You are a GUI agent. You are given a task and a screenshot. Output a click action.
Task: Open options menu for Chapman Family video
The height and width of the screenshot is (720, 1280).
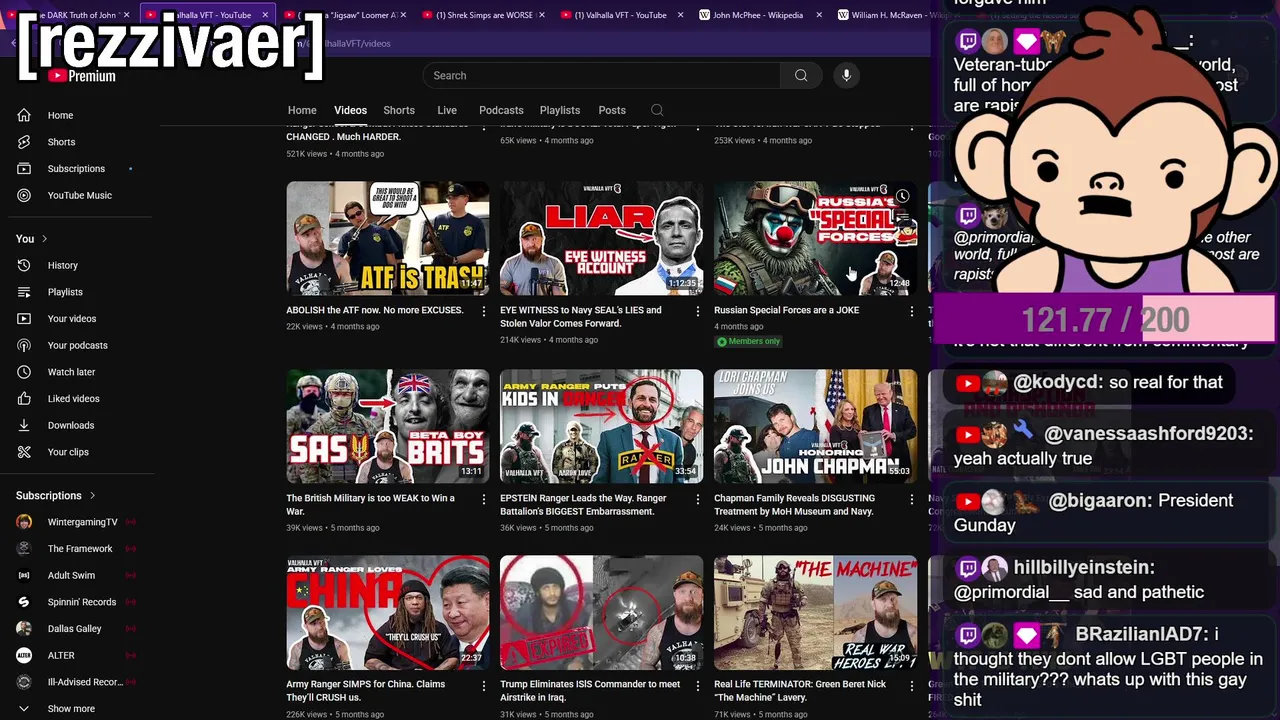(911, 499)
